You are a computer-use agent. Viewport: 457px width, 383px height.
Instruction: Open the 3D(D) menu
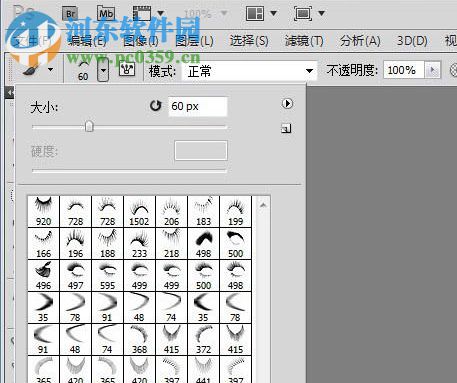point(412,41)
